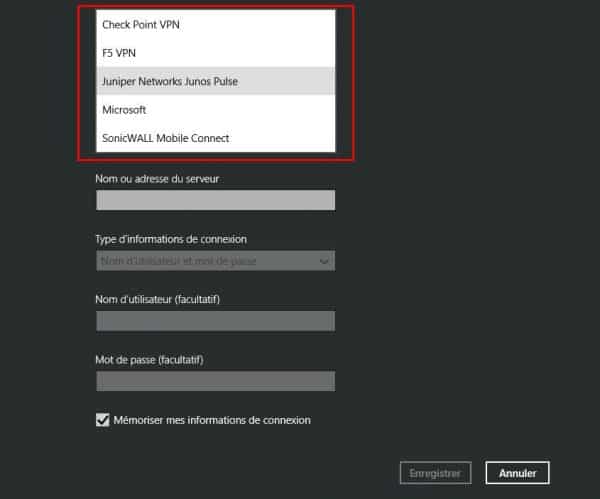The width and height of the screenshot is (600, 499).
Task: Cancel the dialog with Annuler
Action: point(517,473)
